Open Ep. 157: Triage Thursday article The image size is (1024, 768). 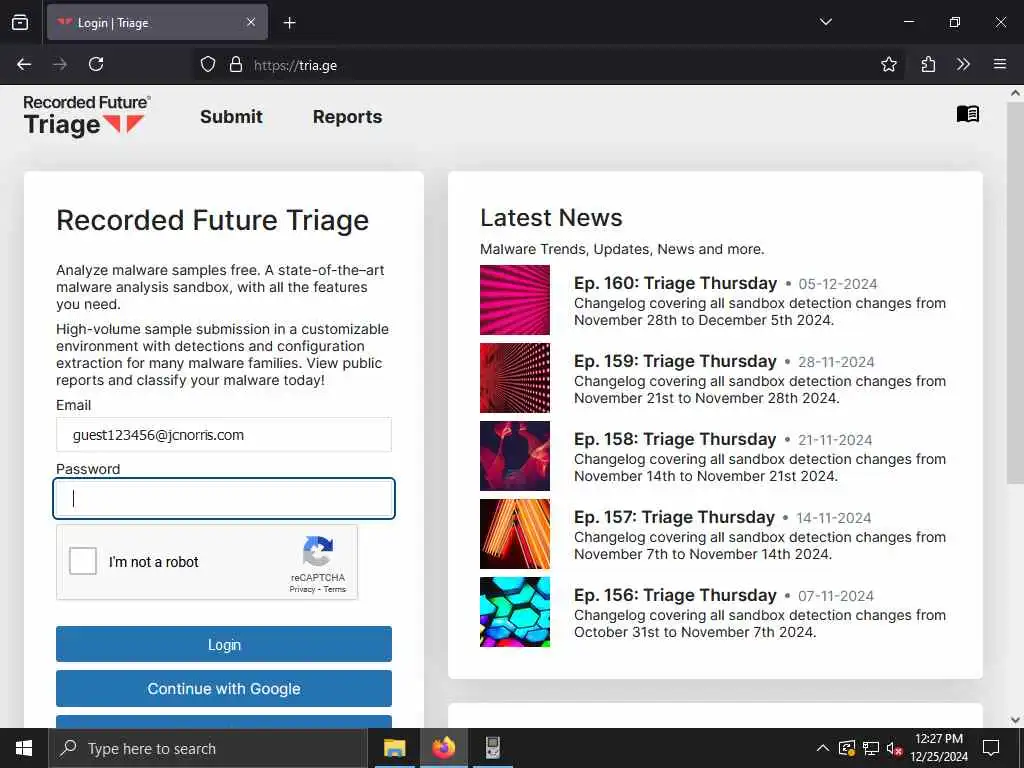[674, 517]
